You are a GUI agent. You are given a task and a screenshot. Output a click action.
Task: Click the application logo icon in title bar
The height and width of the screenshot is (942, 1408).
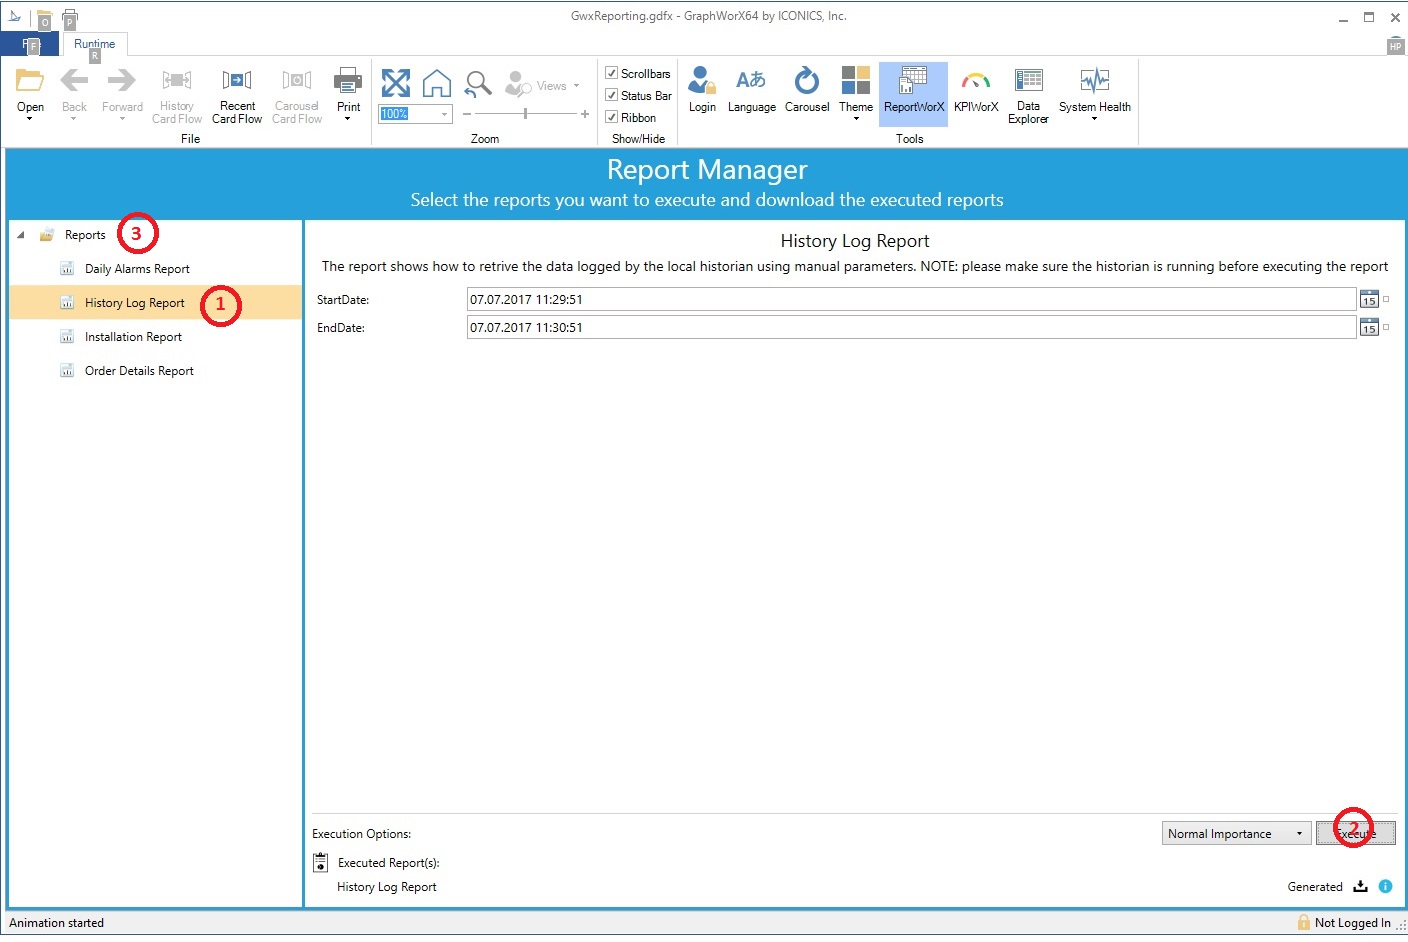pyautogui.click(x=14, y=16)
